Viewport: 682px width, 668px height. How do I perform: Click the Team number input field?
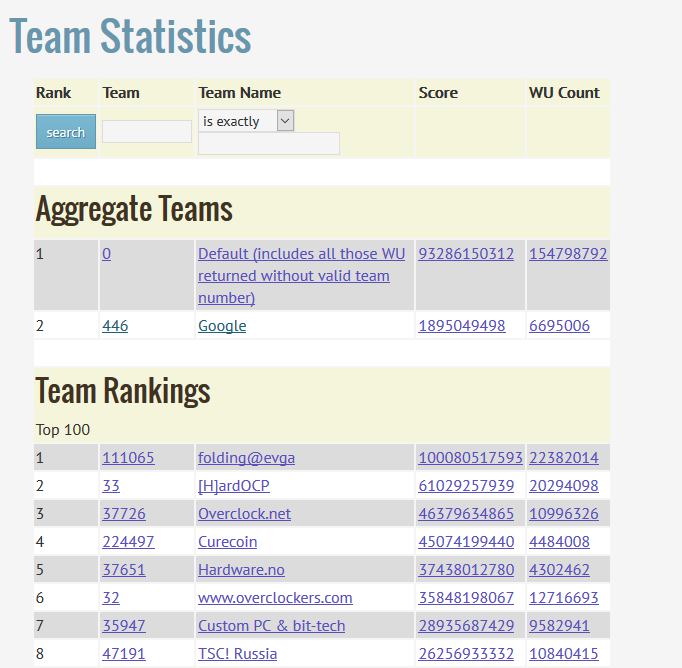pos(147,132)
